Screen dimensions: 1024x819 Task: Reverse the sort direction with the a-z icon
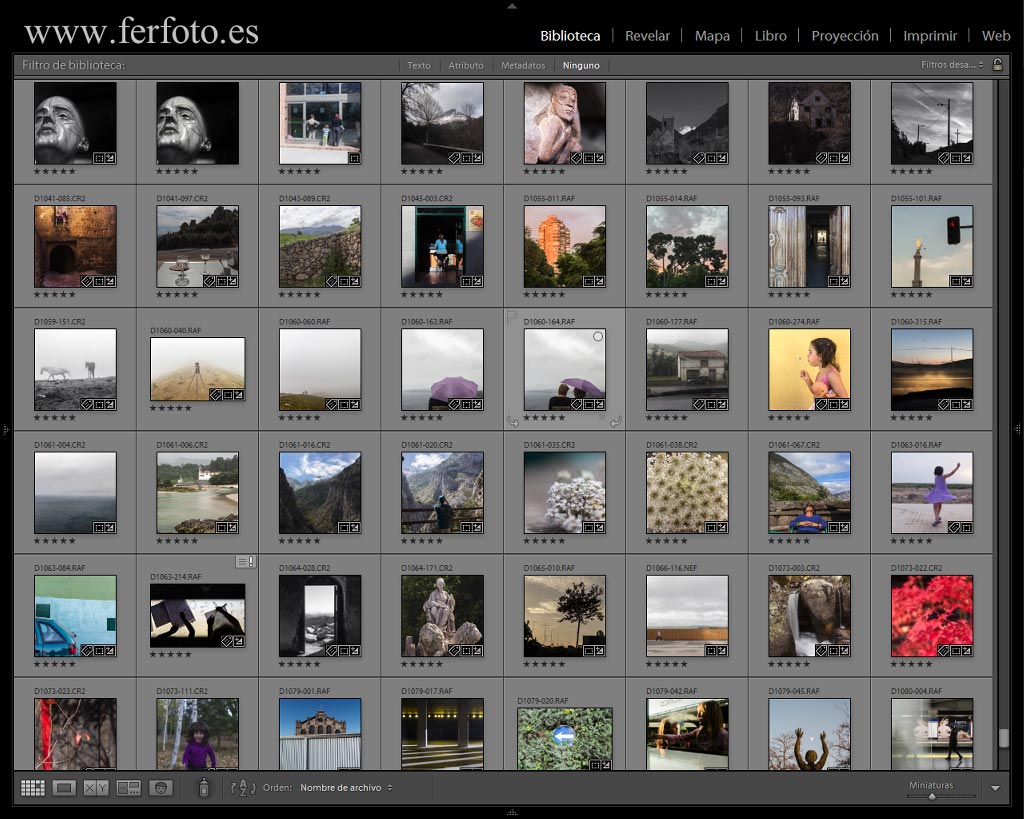tap(243, 788)
